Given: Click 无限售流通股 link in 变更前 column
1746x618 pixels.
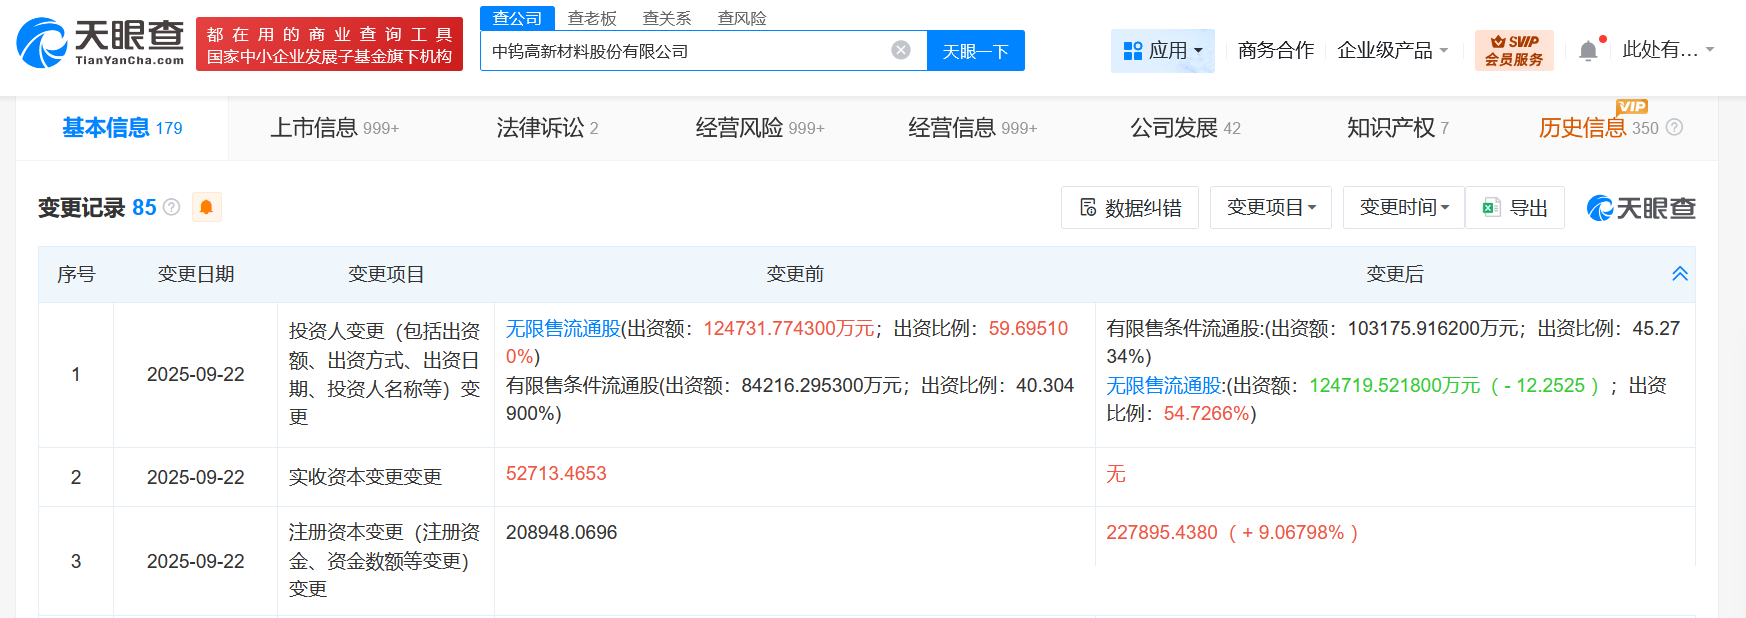Looking at the screenshot, I should tap(563, 329).
